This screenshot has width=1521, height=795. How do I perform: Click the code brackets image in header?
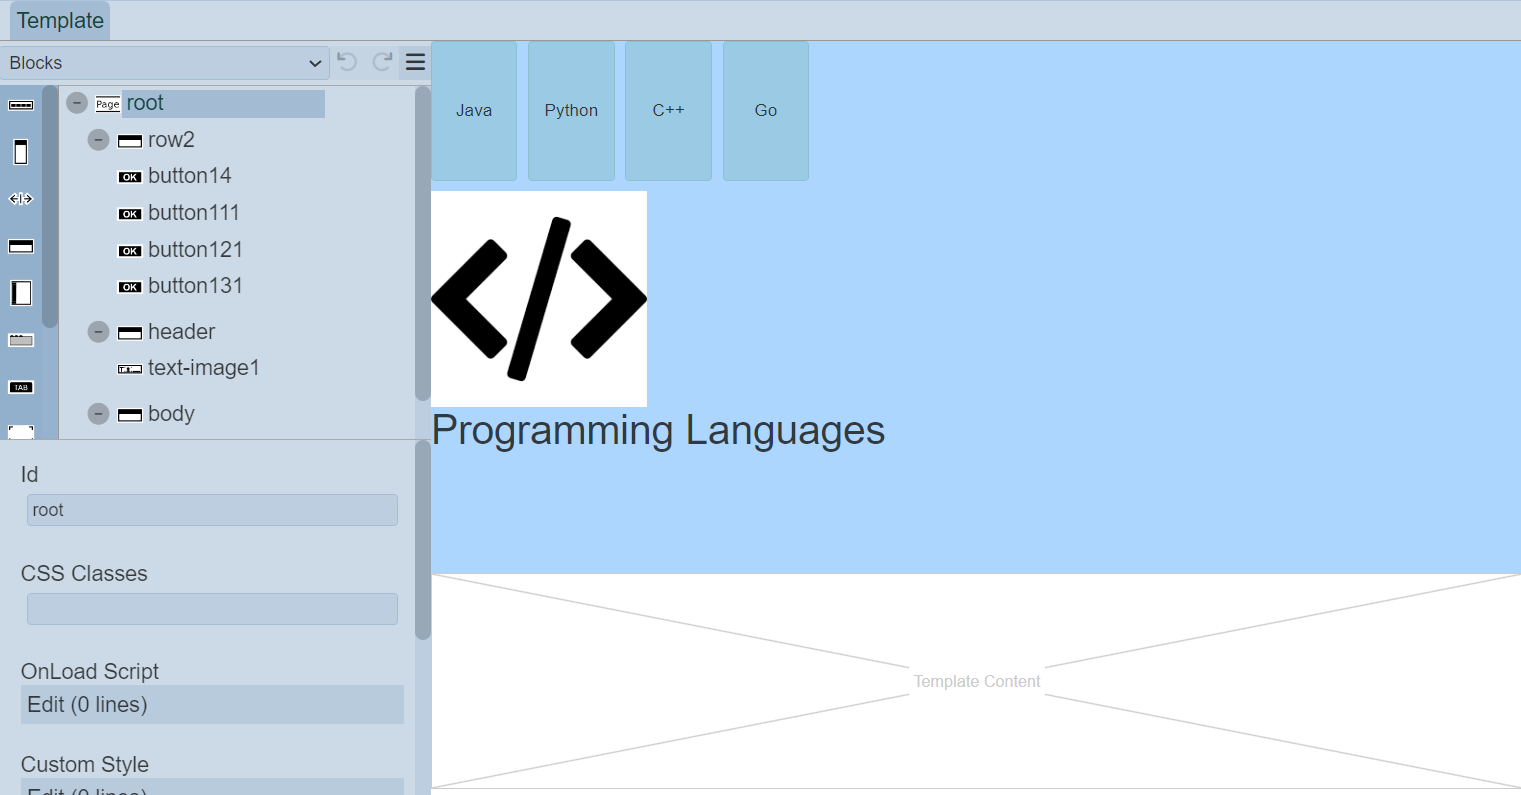pos(539,299)
